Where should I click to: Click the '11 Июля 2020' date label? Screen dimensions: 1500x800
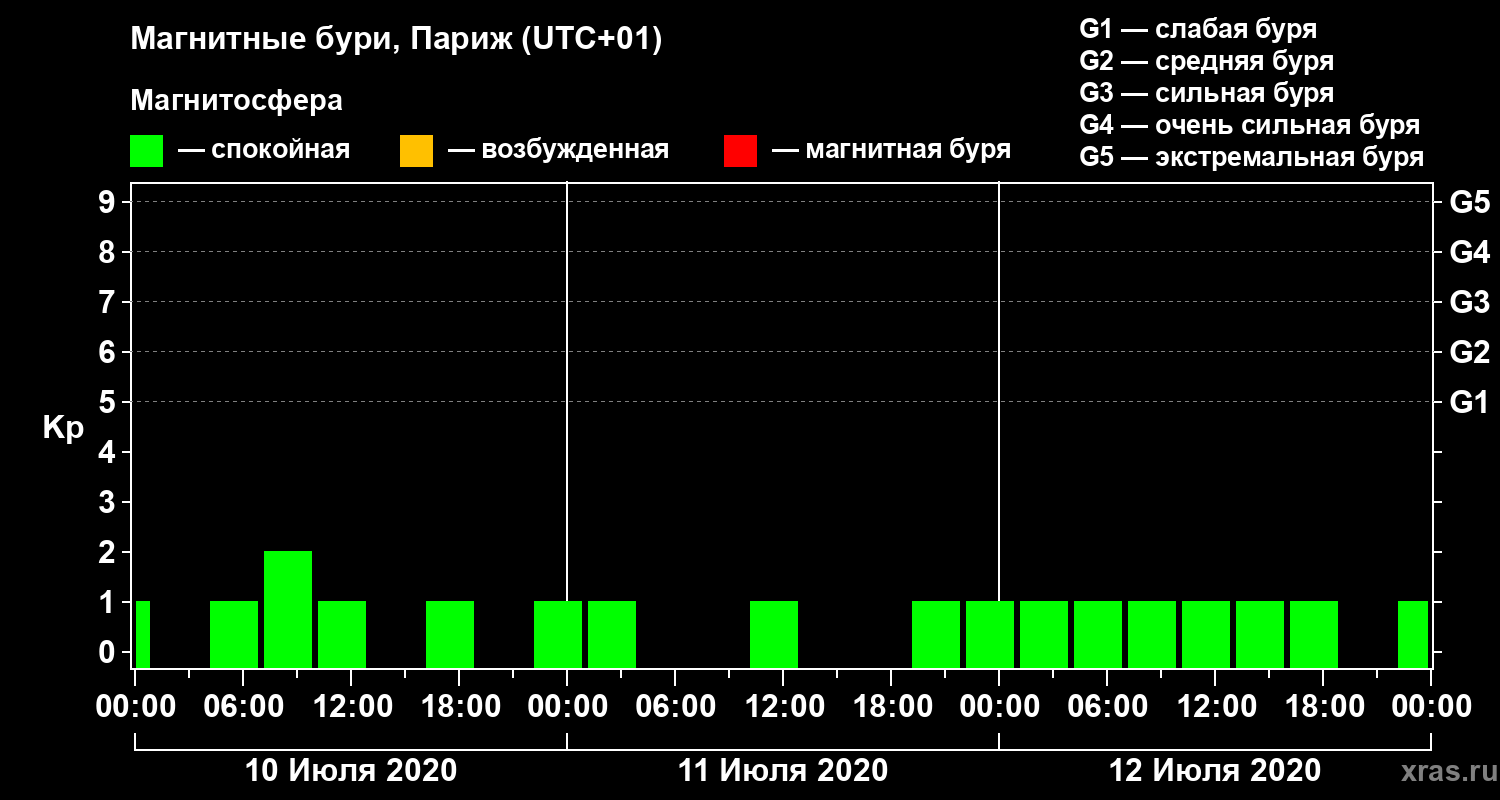click(x=783, y=771)
